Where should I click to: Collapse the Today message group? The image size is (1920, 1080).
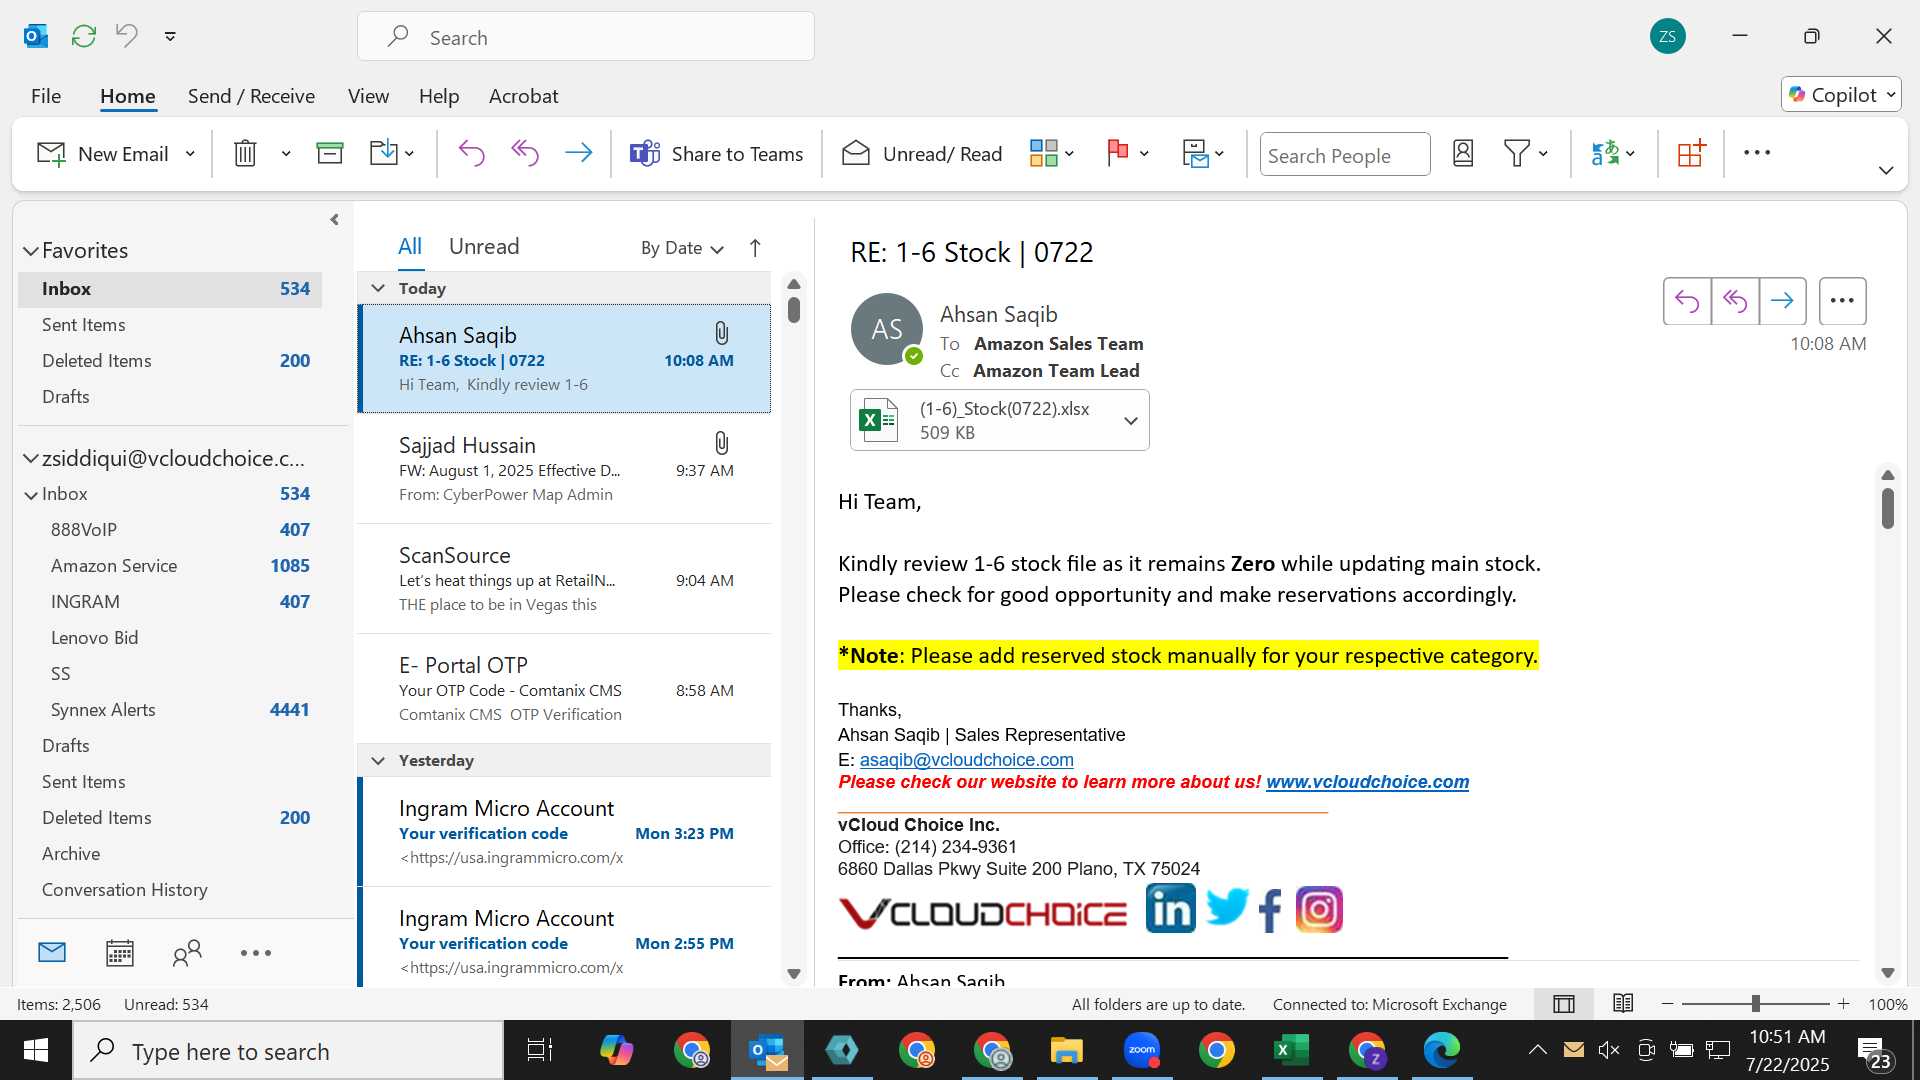point(378,288)
